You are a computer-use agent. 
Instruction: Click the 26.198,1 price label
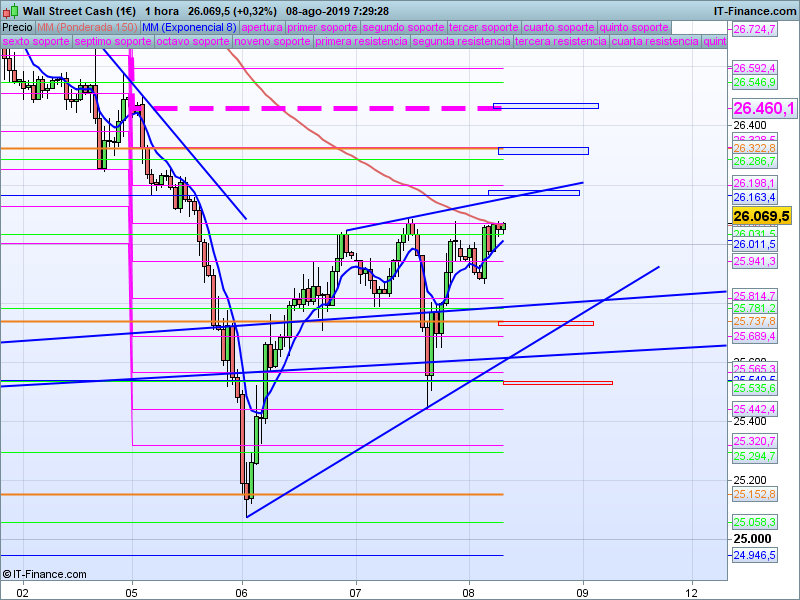755,183
